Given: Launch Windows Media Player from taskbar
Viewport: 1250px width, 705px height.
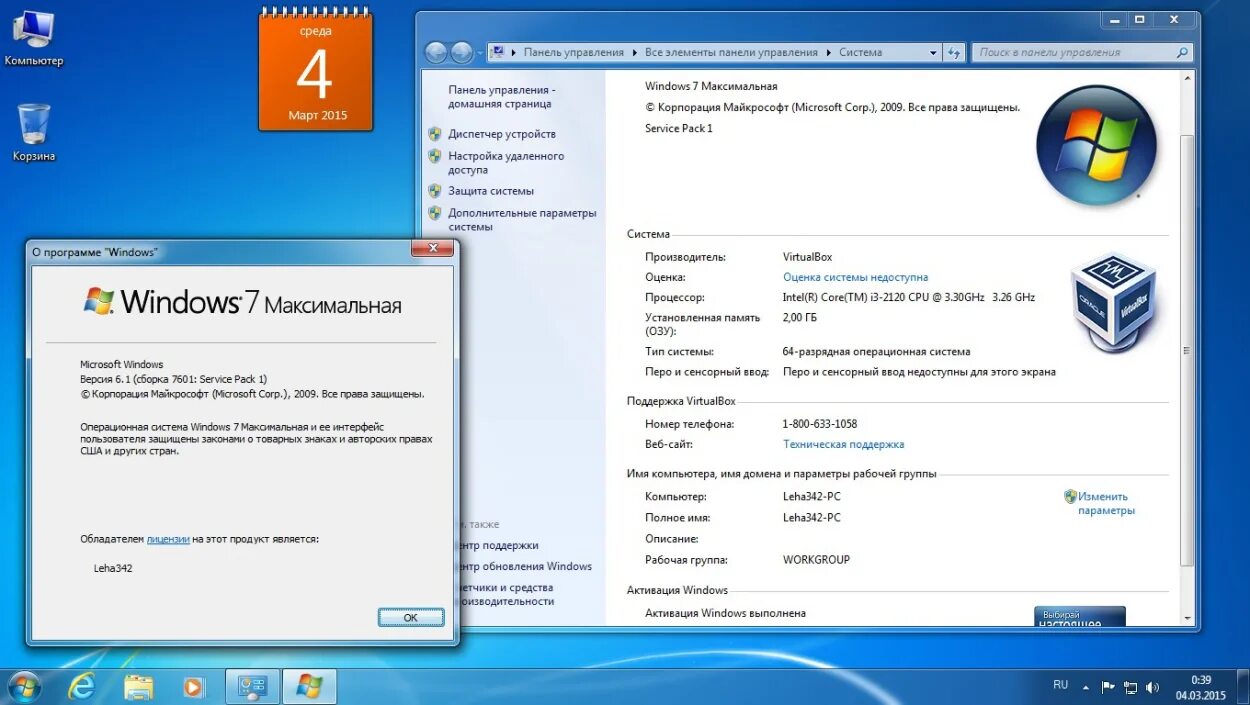Looking at the screenshot, I should [193, 687].
